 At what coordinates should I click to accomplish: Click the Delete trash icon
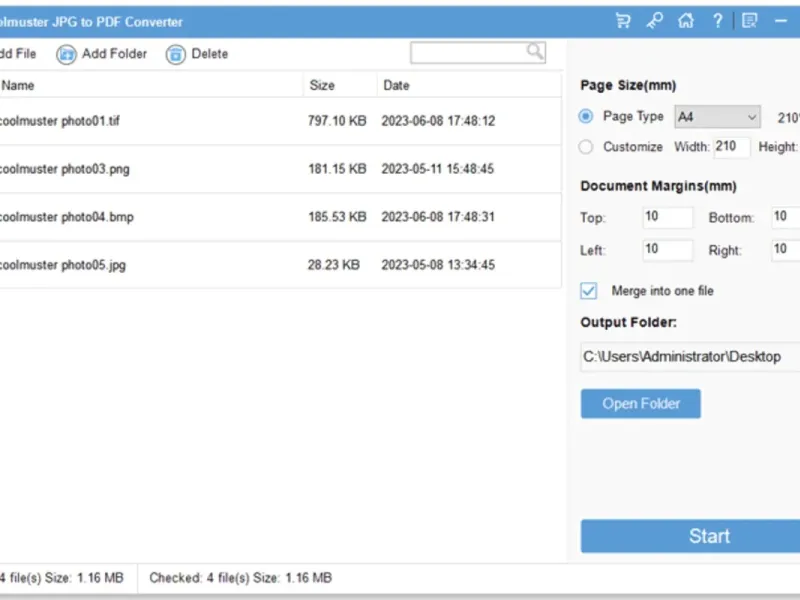(176, 54)
